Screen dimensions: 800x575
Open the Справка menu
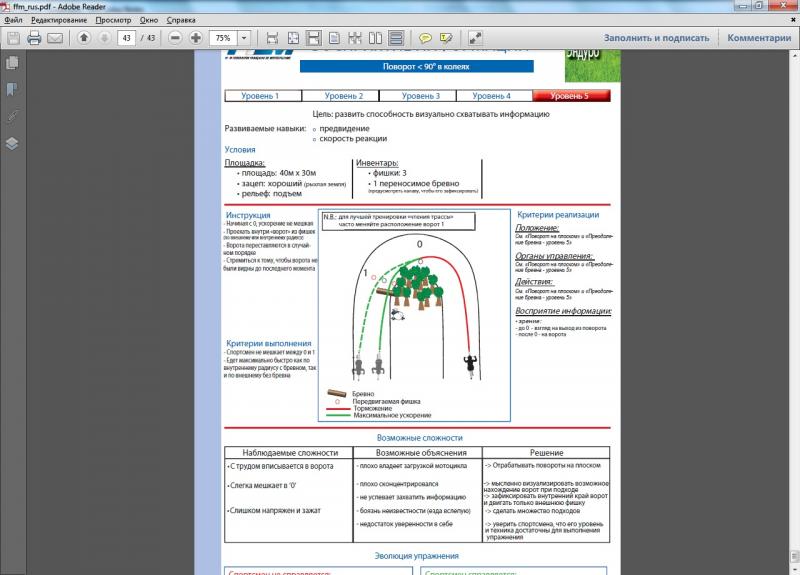181,20
